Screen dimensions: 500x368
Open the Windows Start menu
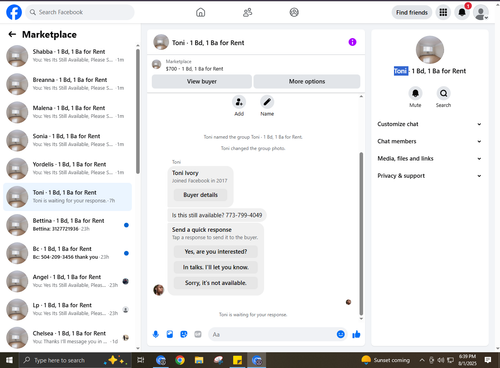click(9, 360)
